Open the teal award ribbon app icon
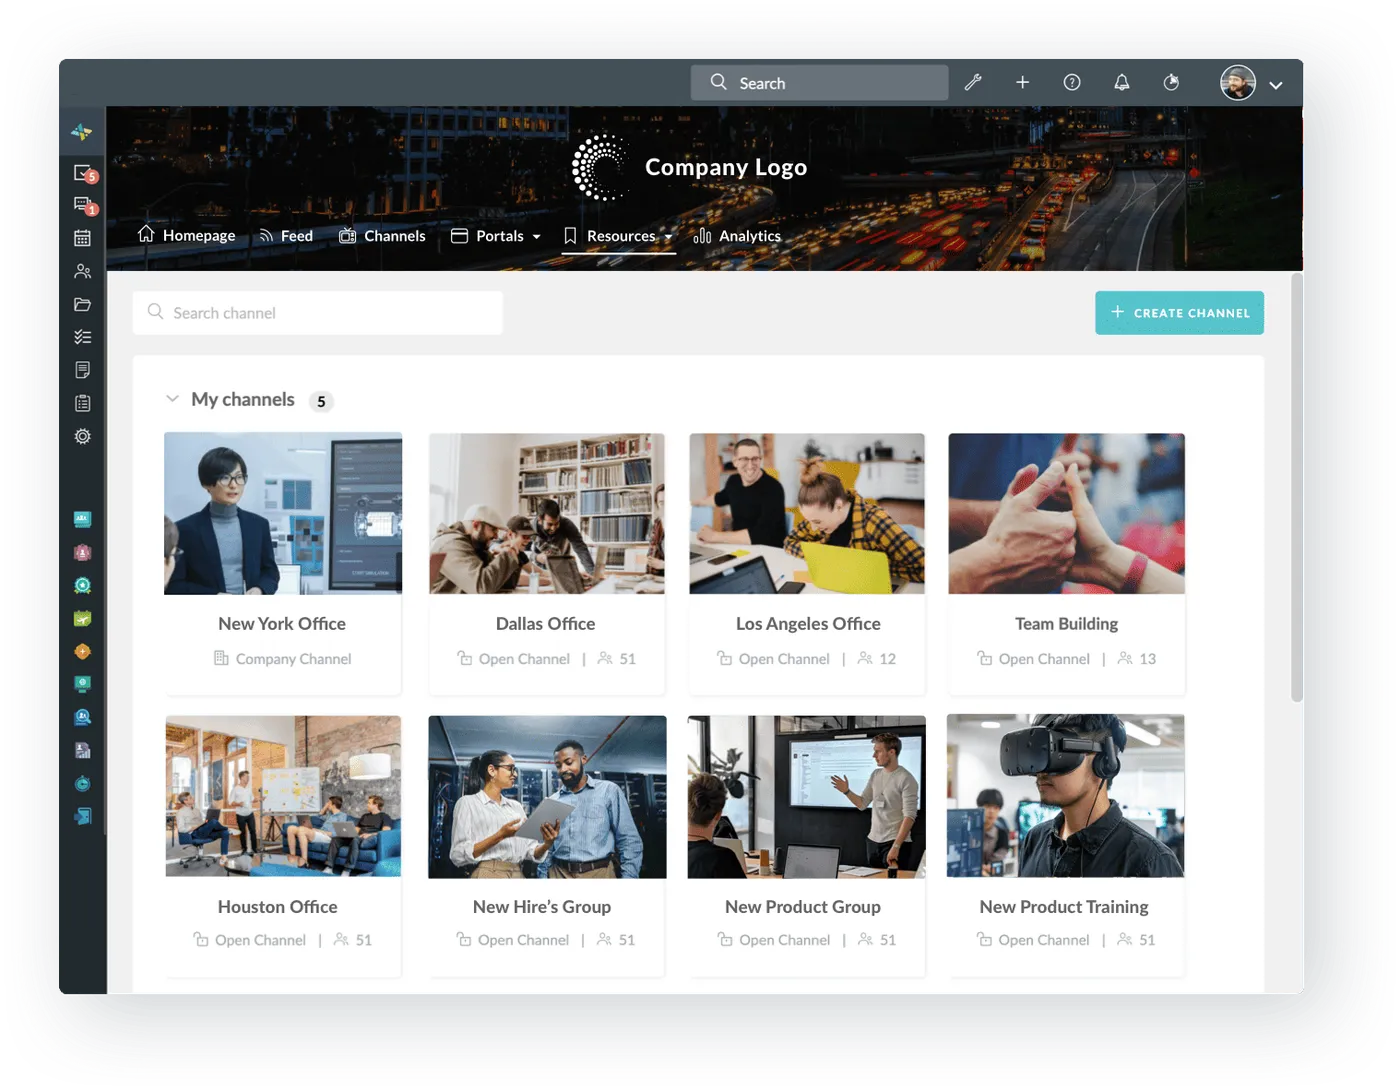This screenshot has width=1400, height=1090. [82, 585]
